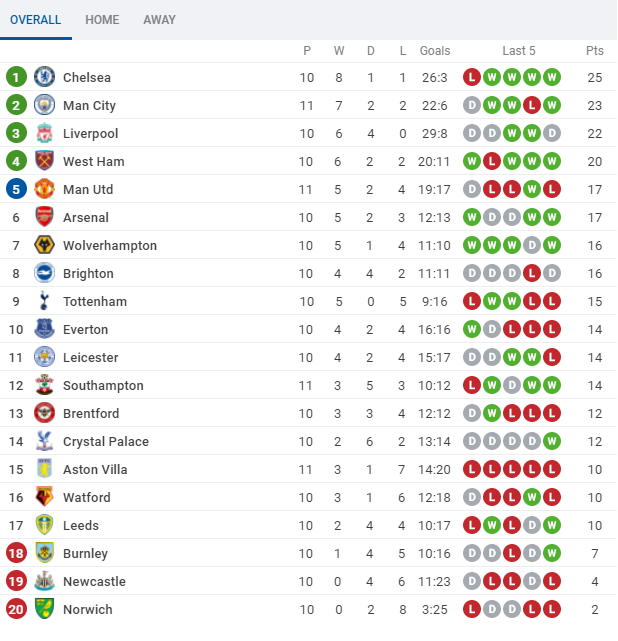
Task: Click Crystal Palace's latest win badge
Action: pyautogui.click(x=552, y=441)
